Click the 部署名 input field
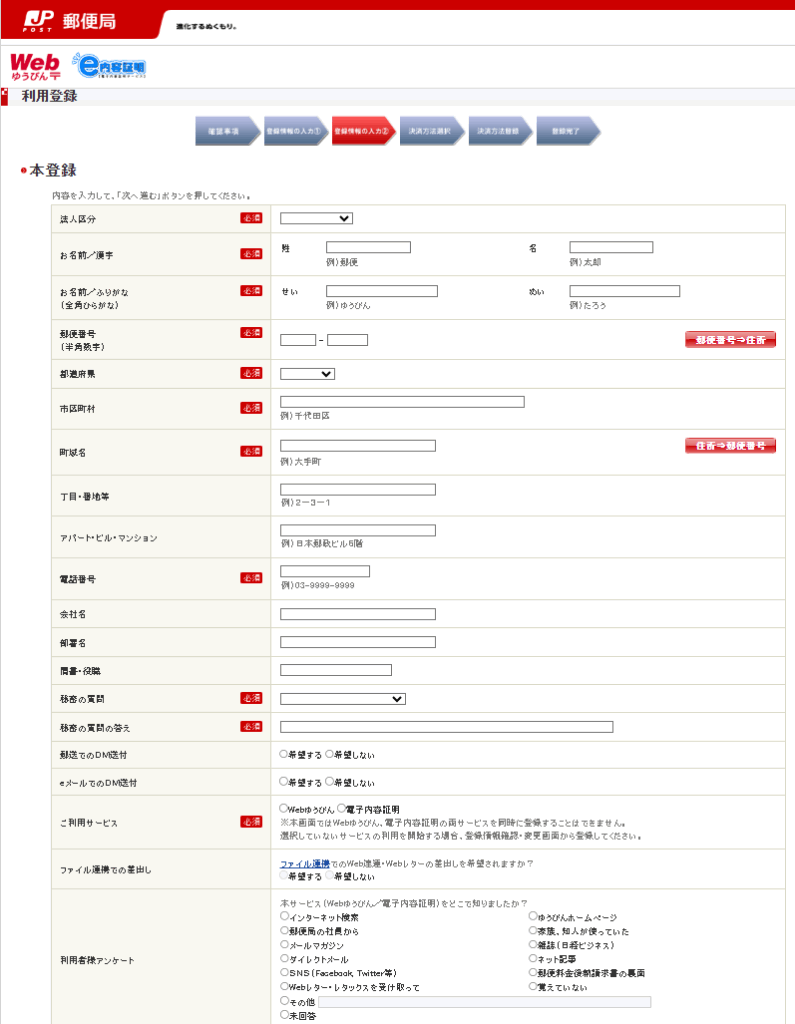 (358, 643)
